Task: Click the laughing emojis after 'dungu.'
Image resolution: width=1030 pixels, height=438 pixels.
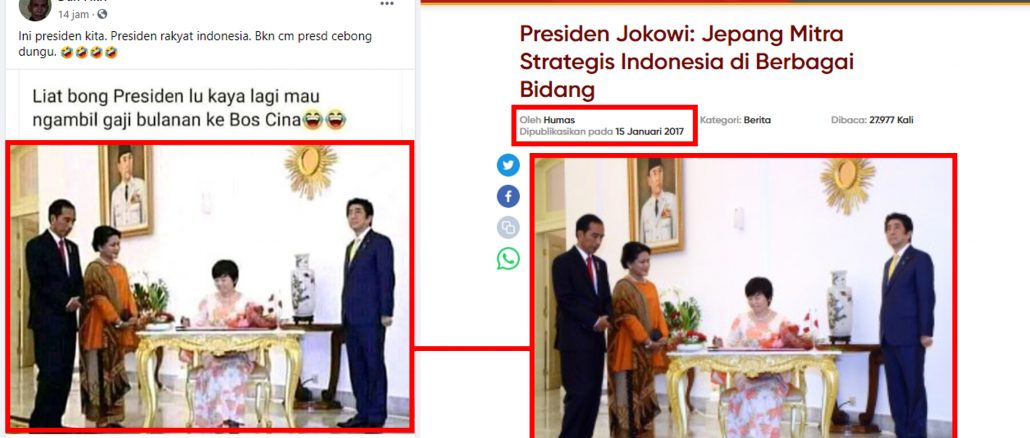Action: 89,53
